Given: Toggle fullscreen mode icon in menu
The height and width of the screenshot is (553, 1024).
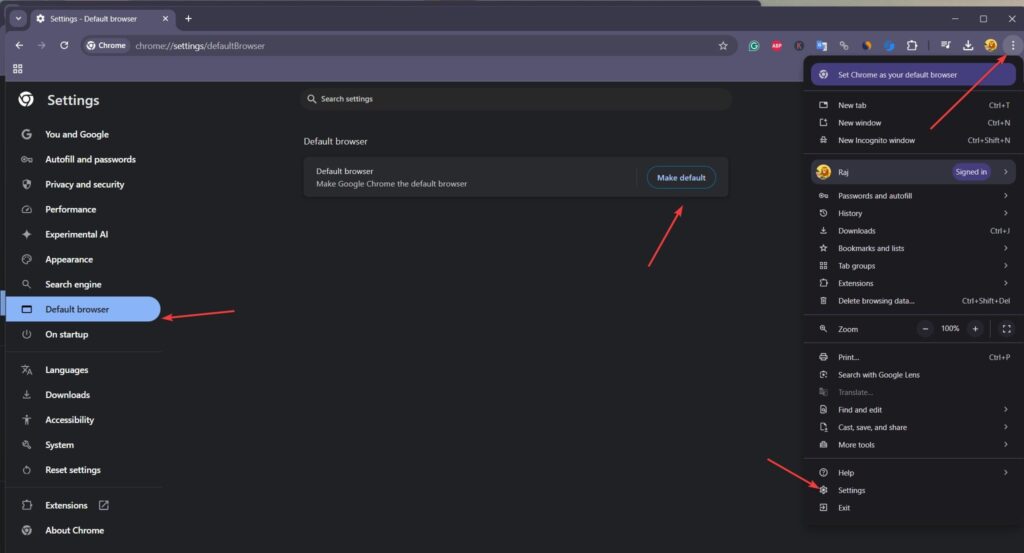Looking at the screenshot, I should click(1006, 329).
